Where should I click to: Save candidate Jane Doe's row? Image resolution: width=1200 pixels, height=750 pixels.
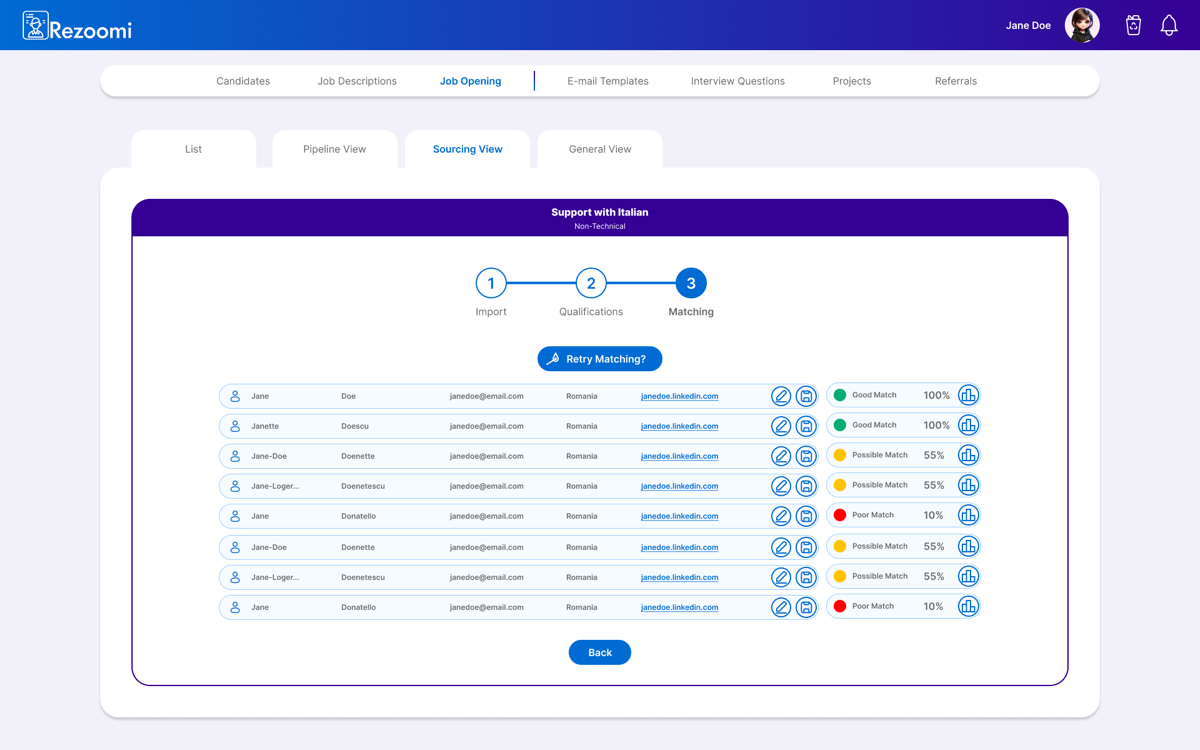[806, 396]
